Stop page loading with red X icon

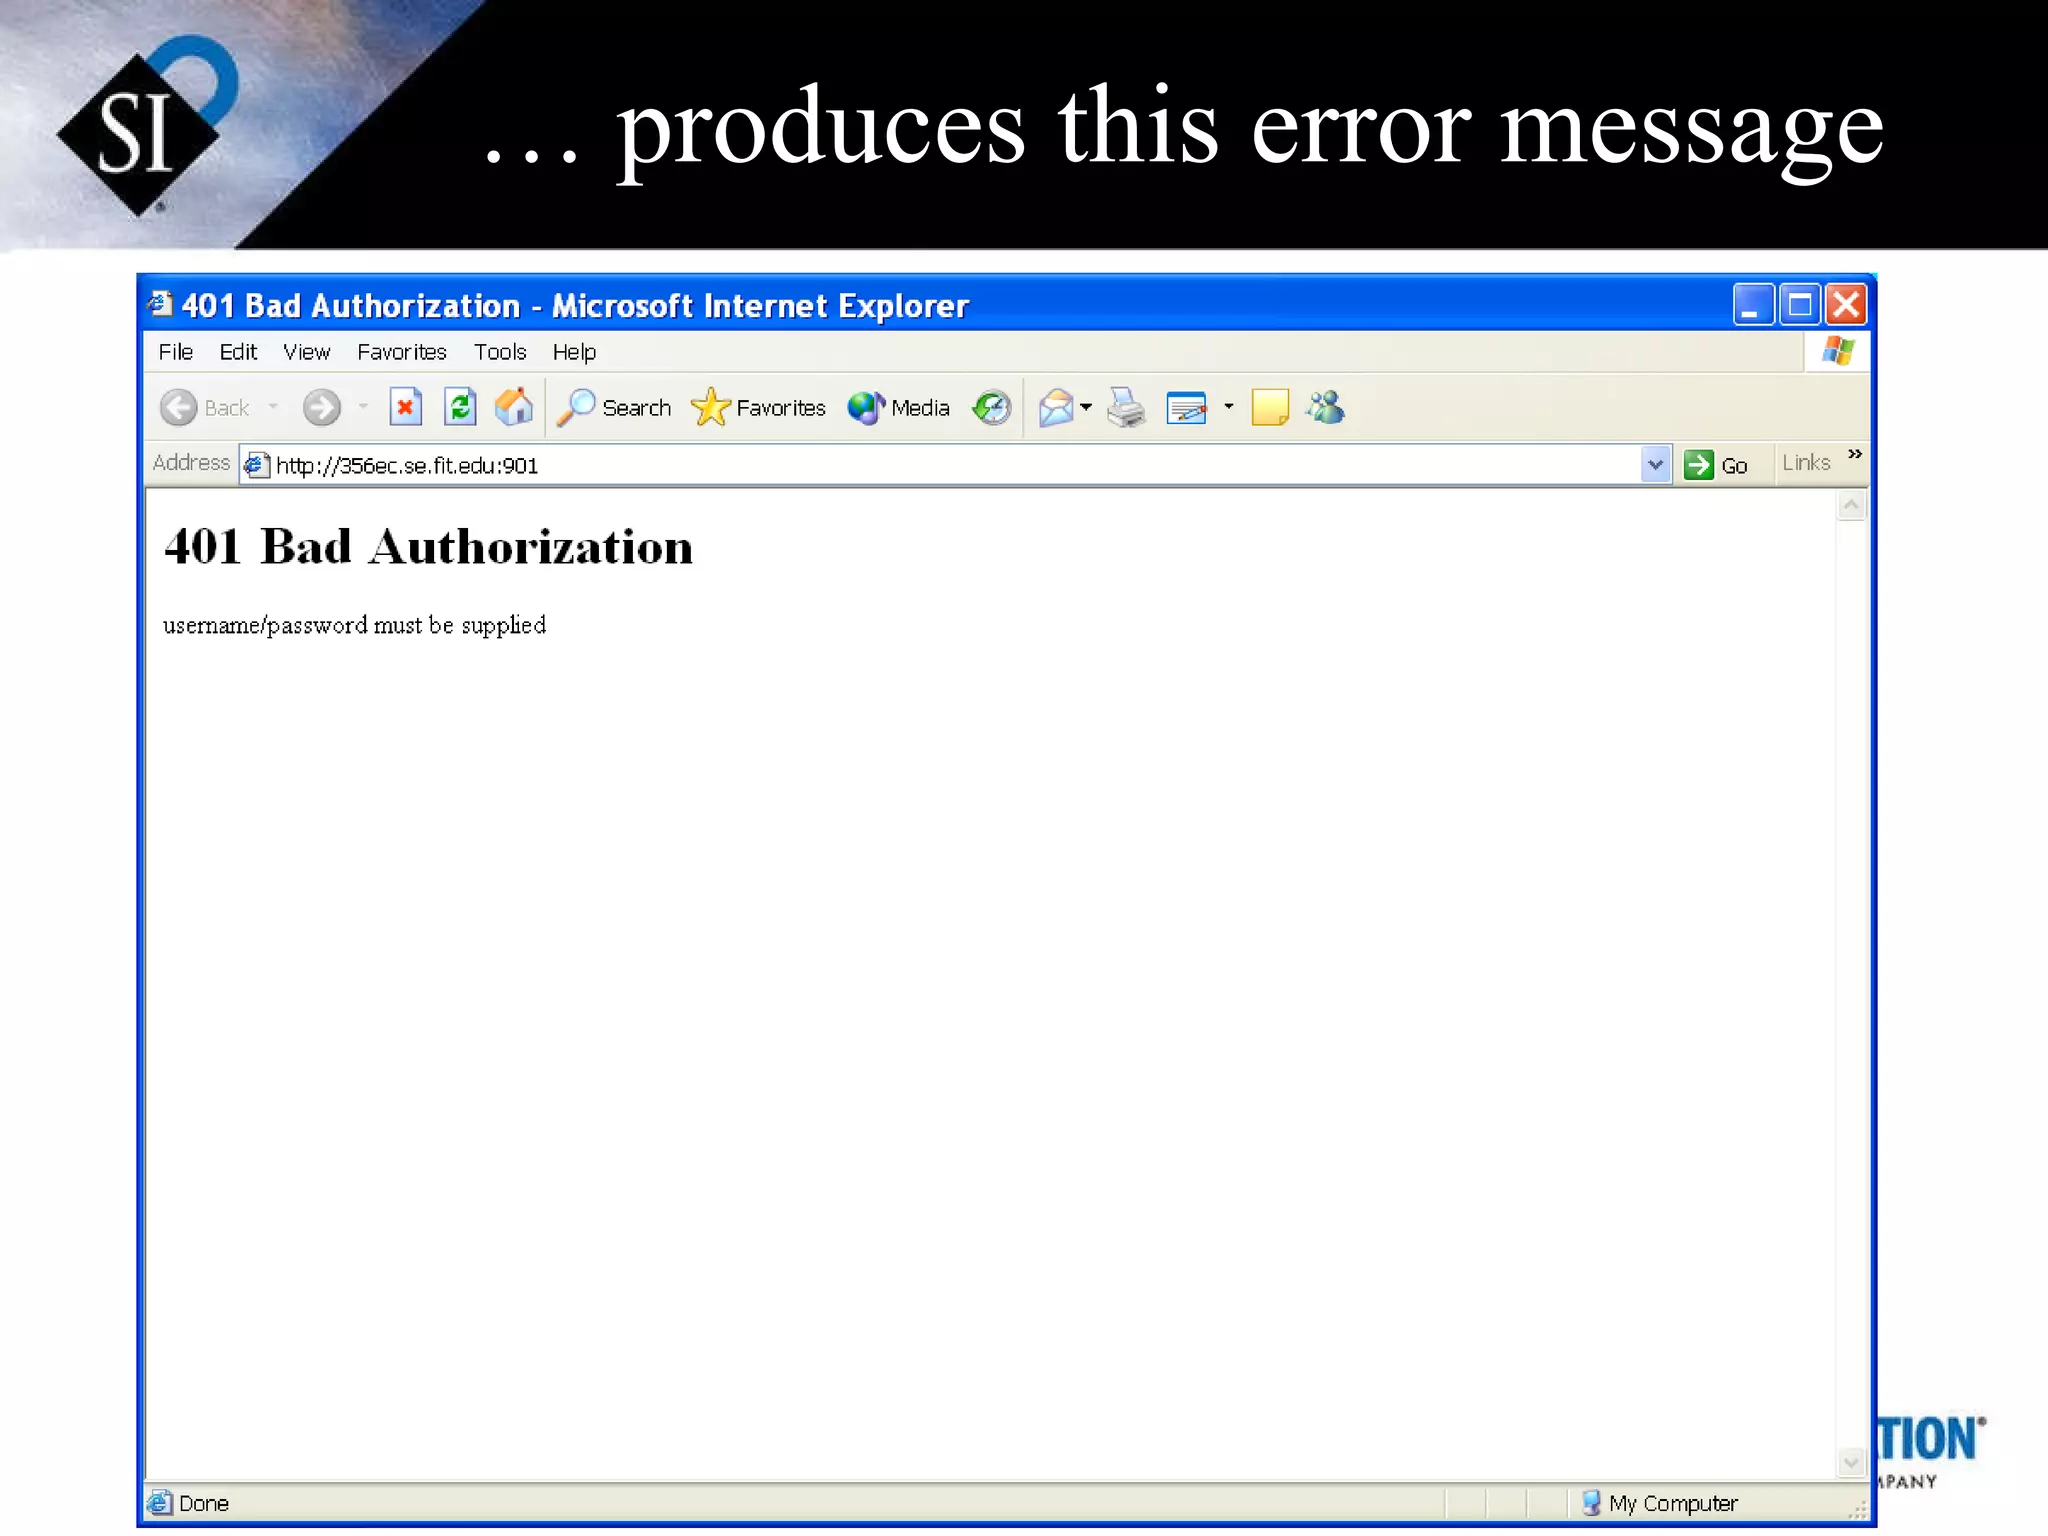pos(405,407)
